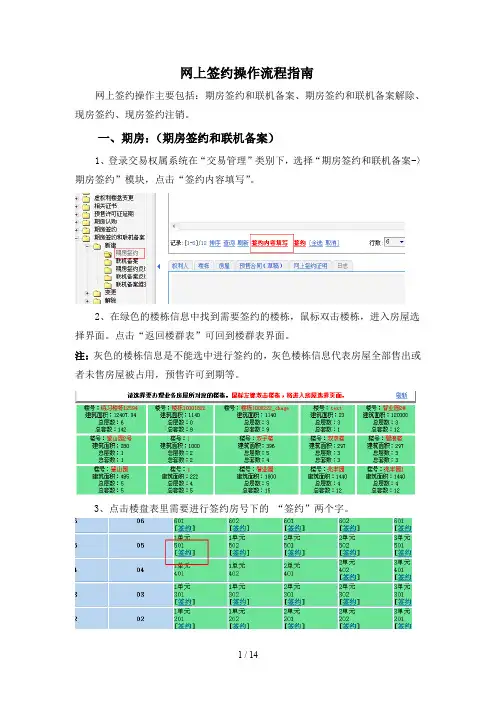
Task: Click the 刷新 link above the building grid
Action: pyautogui.click(x=402, y=395)
